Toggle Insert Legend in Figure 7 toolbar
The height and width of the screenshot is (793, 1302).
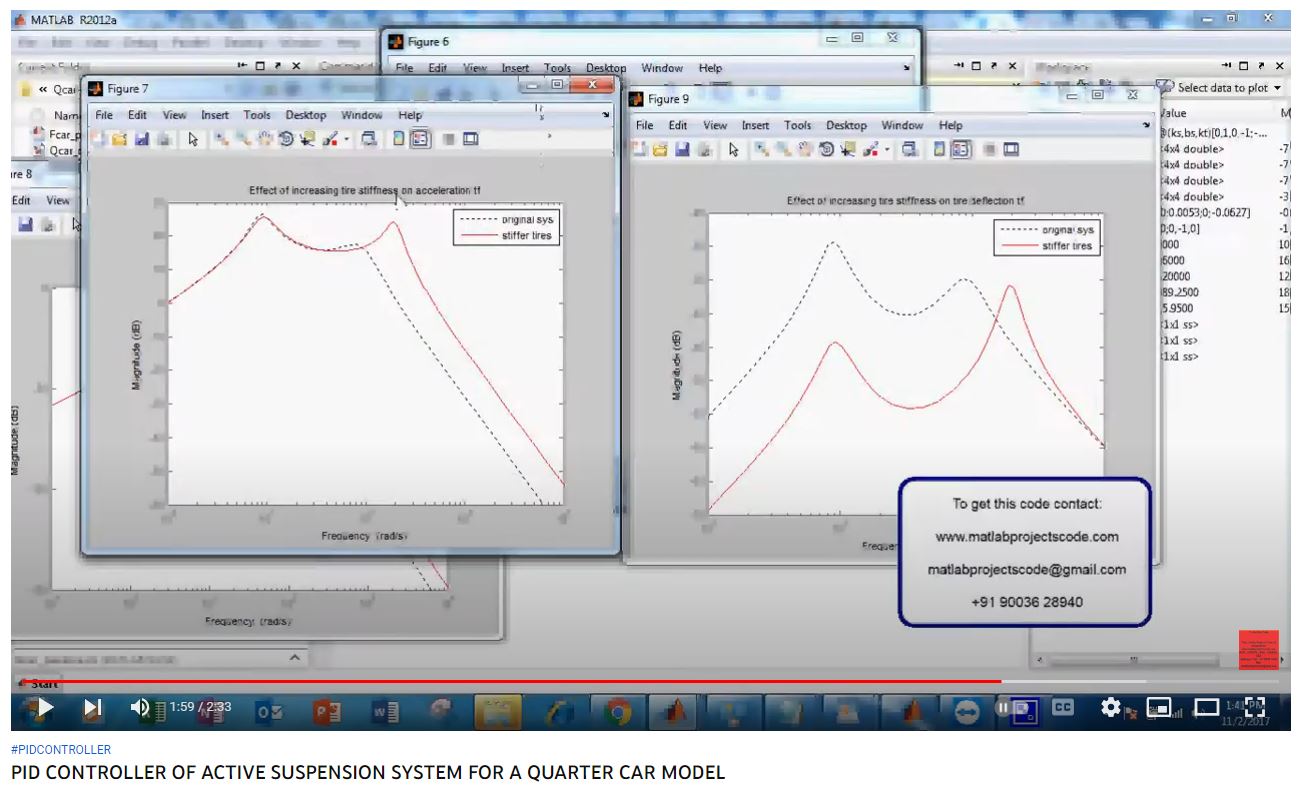(x=419, y=140)
